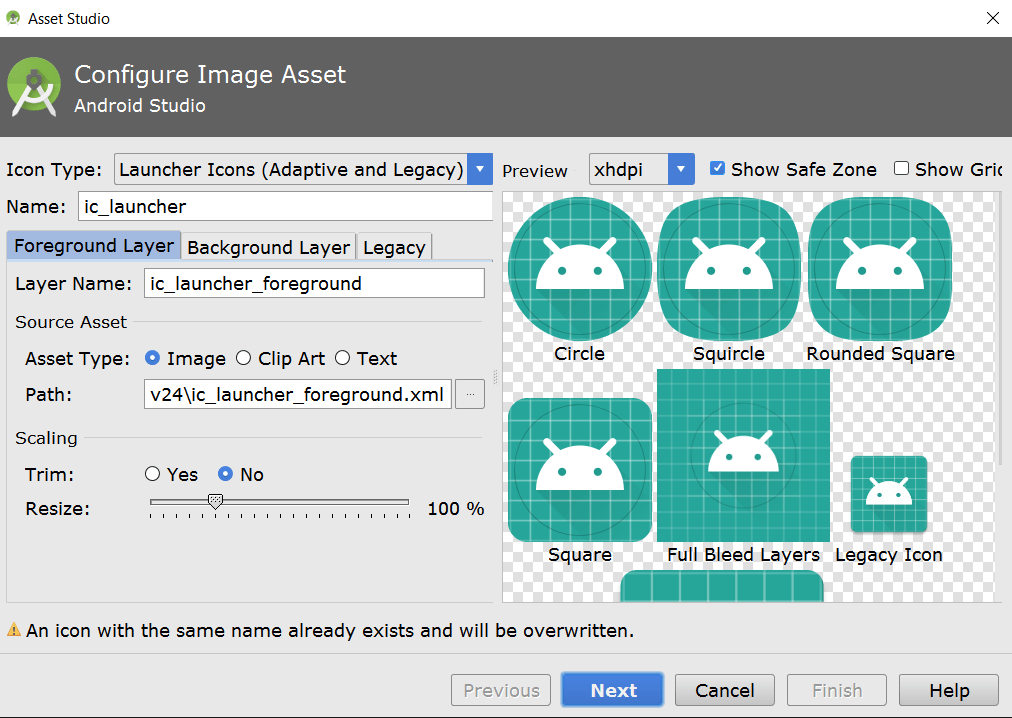1012x718 pixels.
Task: Set Trim to Yes
Action: 153,474
